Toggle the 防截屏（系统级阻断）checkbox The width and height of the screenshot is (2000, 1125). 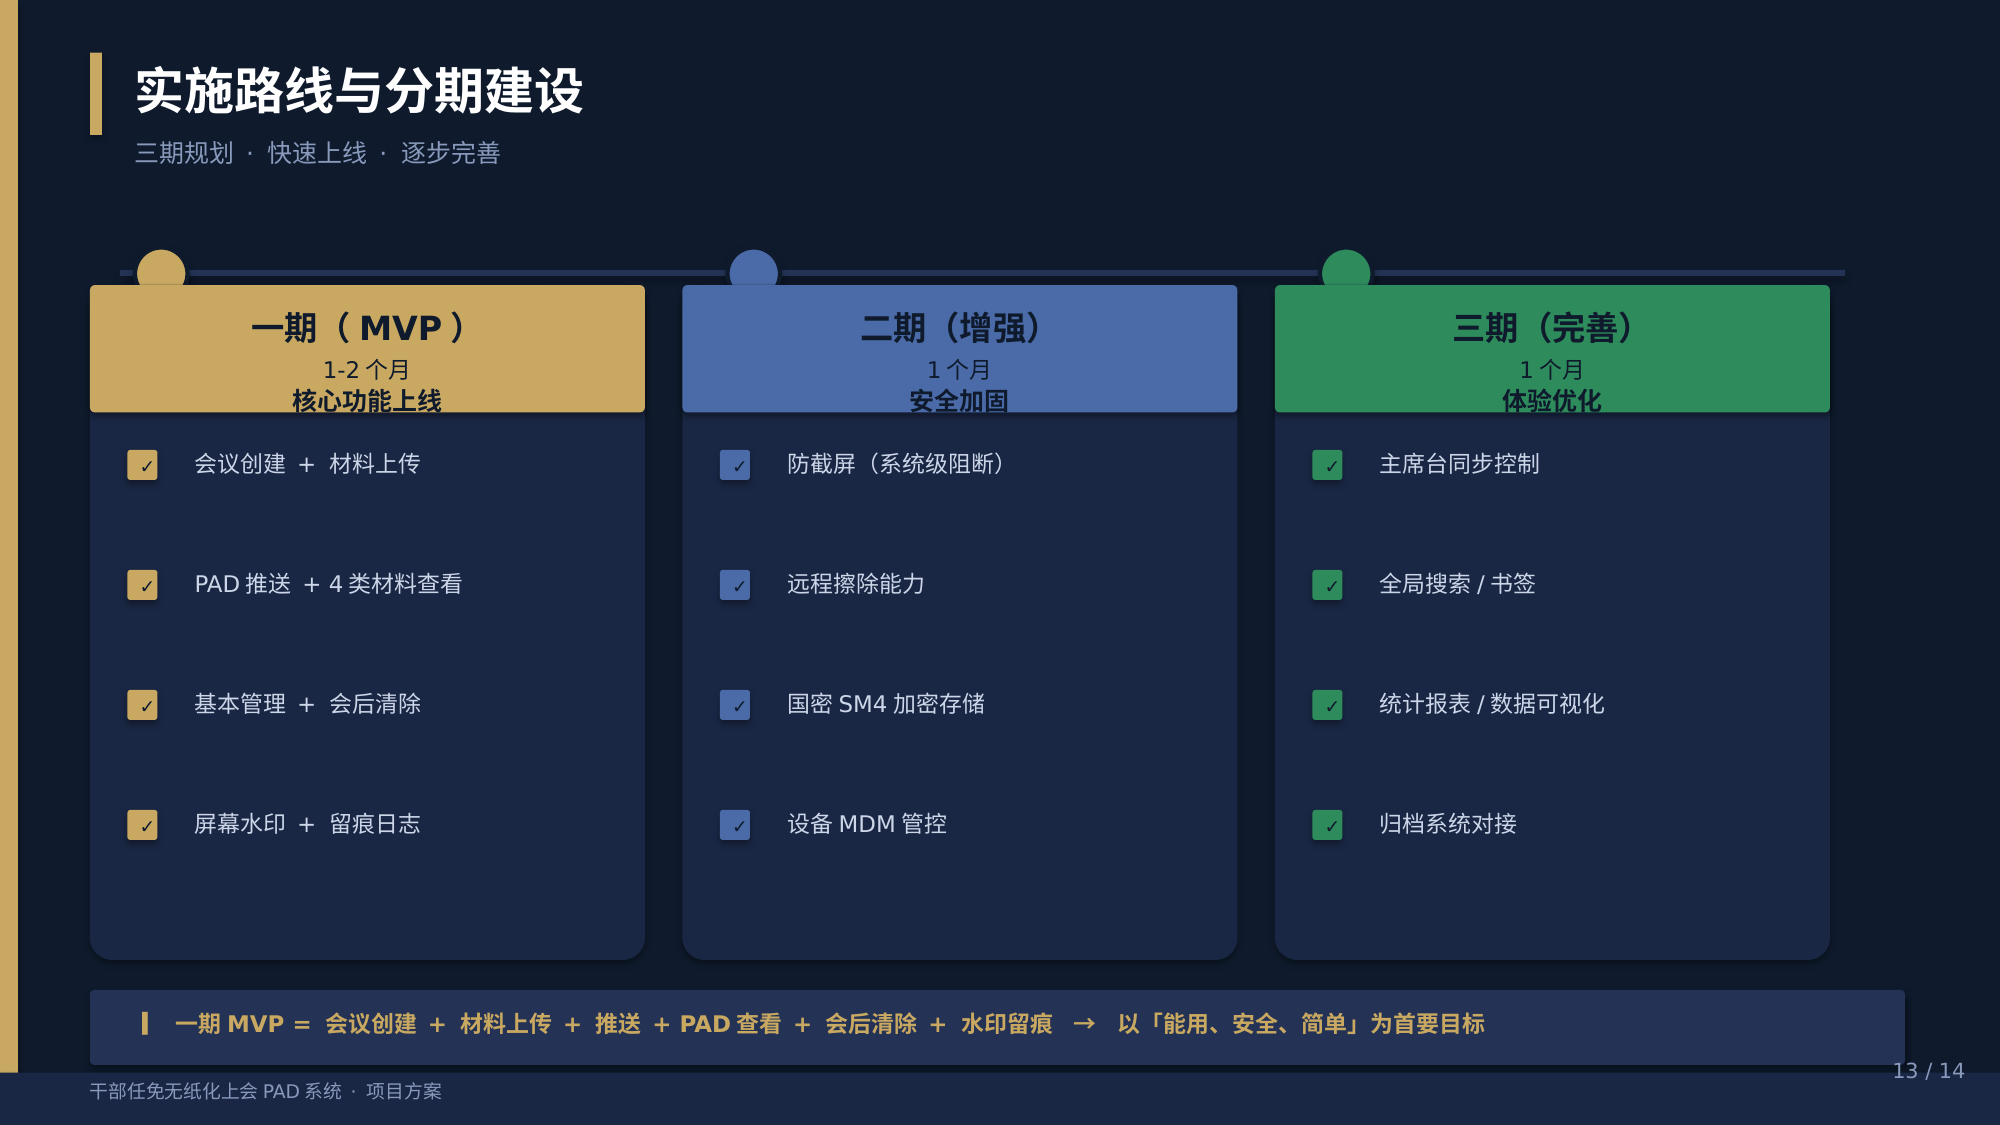(735, 465)
